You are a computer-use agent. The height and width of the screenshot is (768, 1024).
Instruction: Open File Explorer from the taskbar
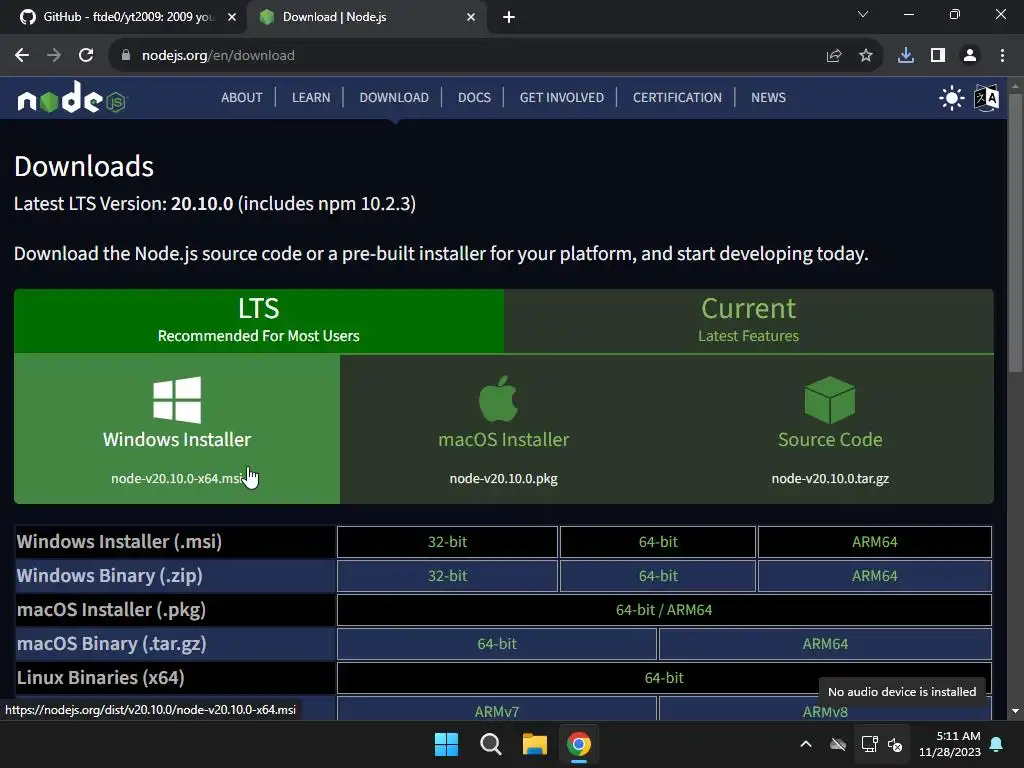(x=534, y=744)
